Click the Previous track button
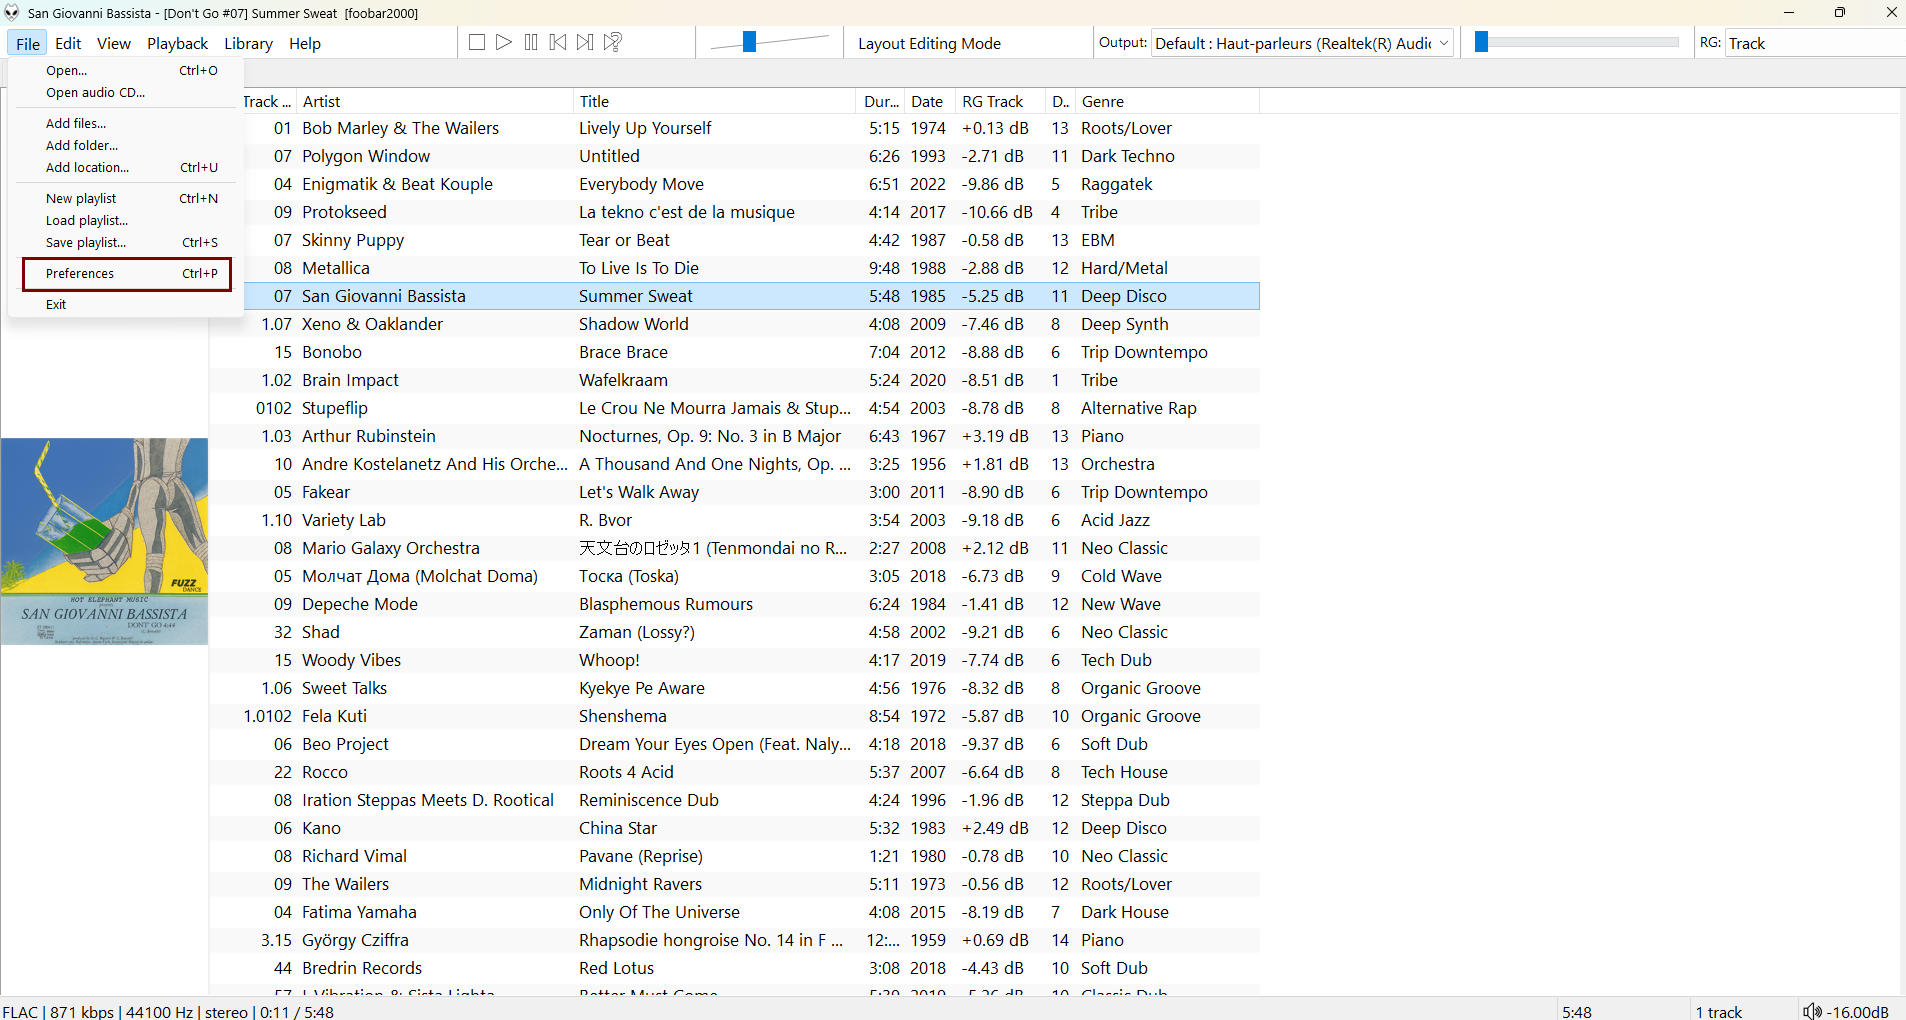Image resolution: width=1906 pixels, height=1020 pixels. 558,42
